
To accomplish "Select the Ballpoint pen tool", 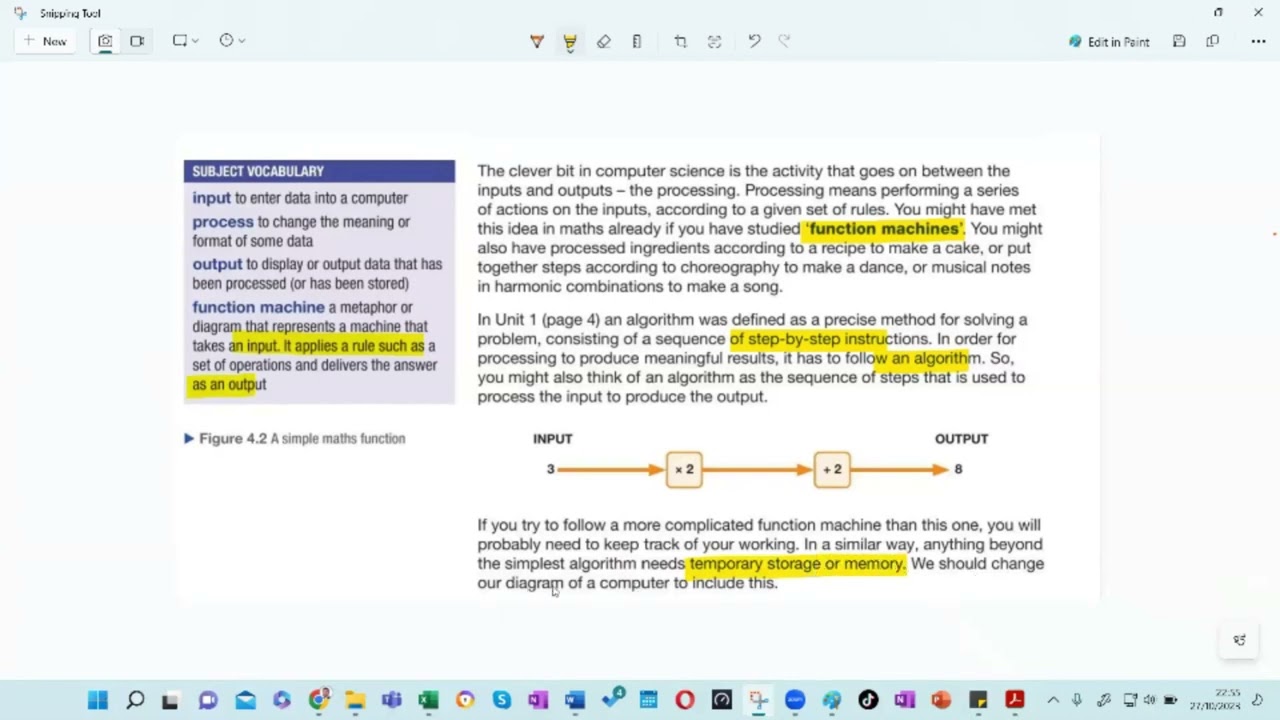I will [x=537, y=41].
